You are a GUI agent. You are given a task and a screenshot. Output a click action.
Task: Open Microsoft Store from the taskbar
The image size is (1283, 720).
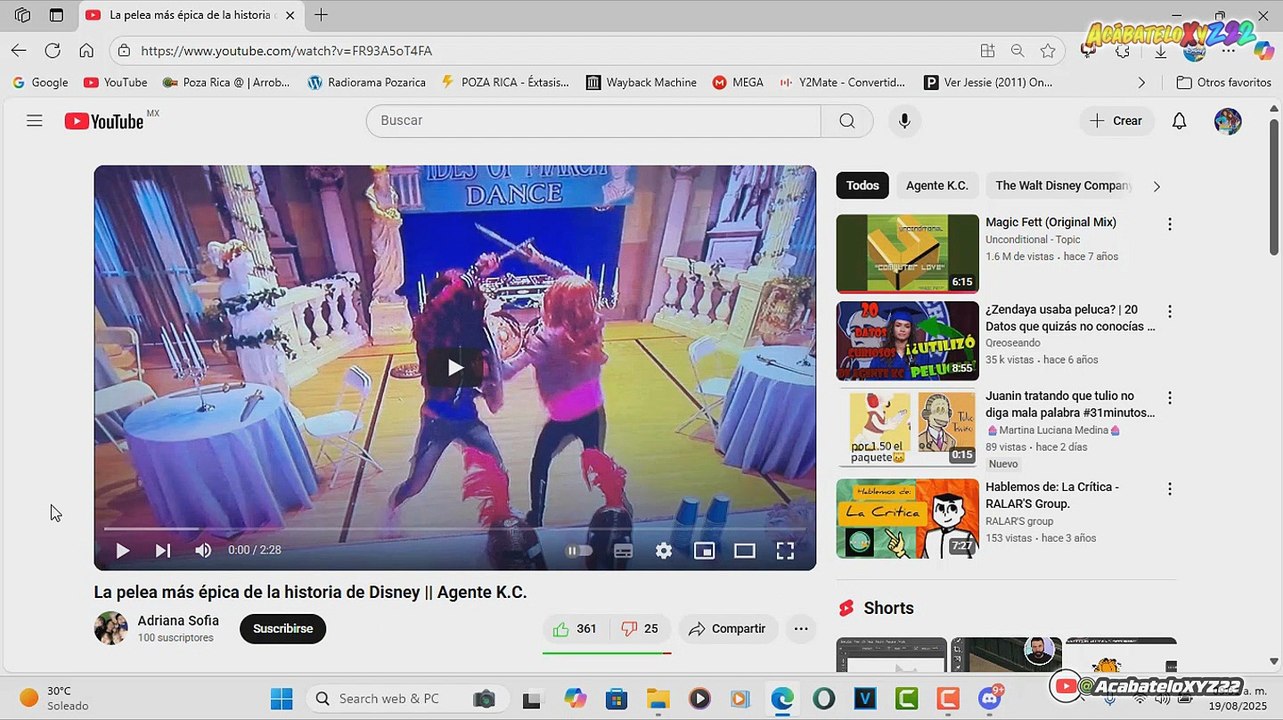point(616,698)
